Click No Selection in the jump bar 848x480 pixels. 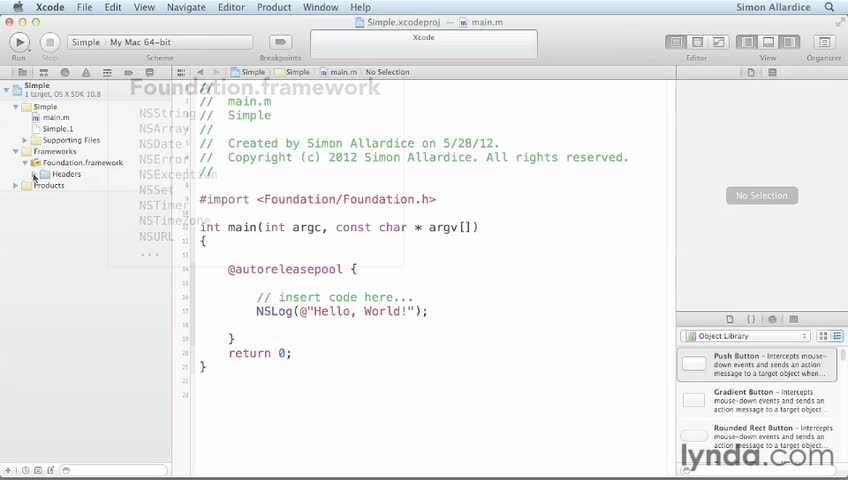pos(387,72)
